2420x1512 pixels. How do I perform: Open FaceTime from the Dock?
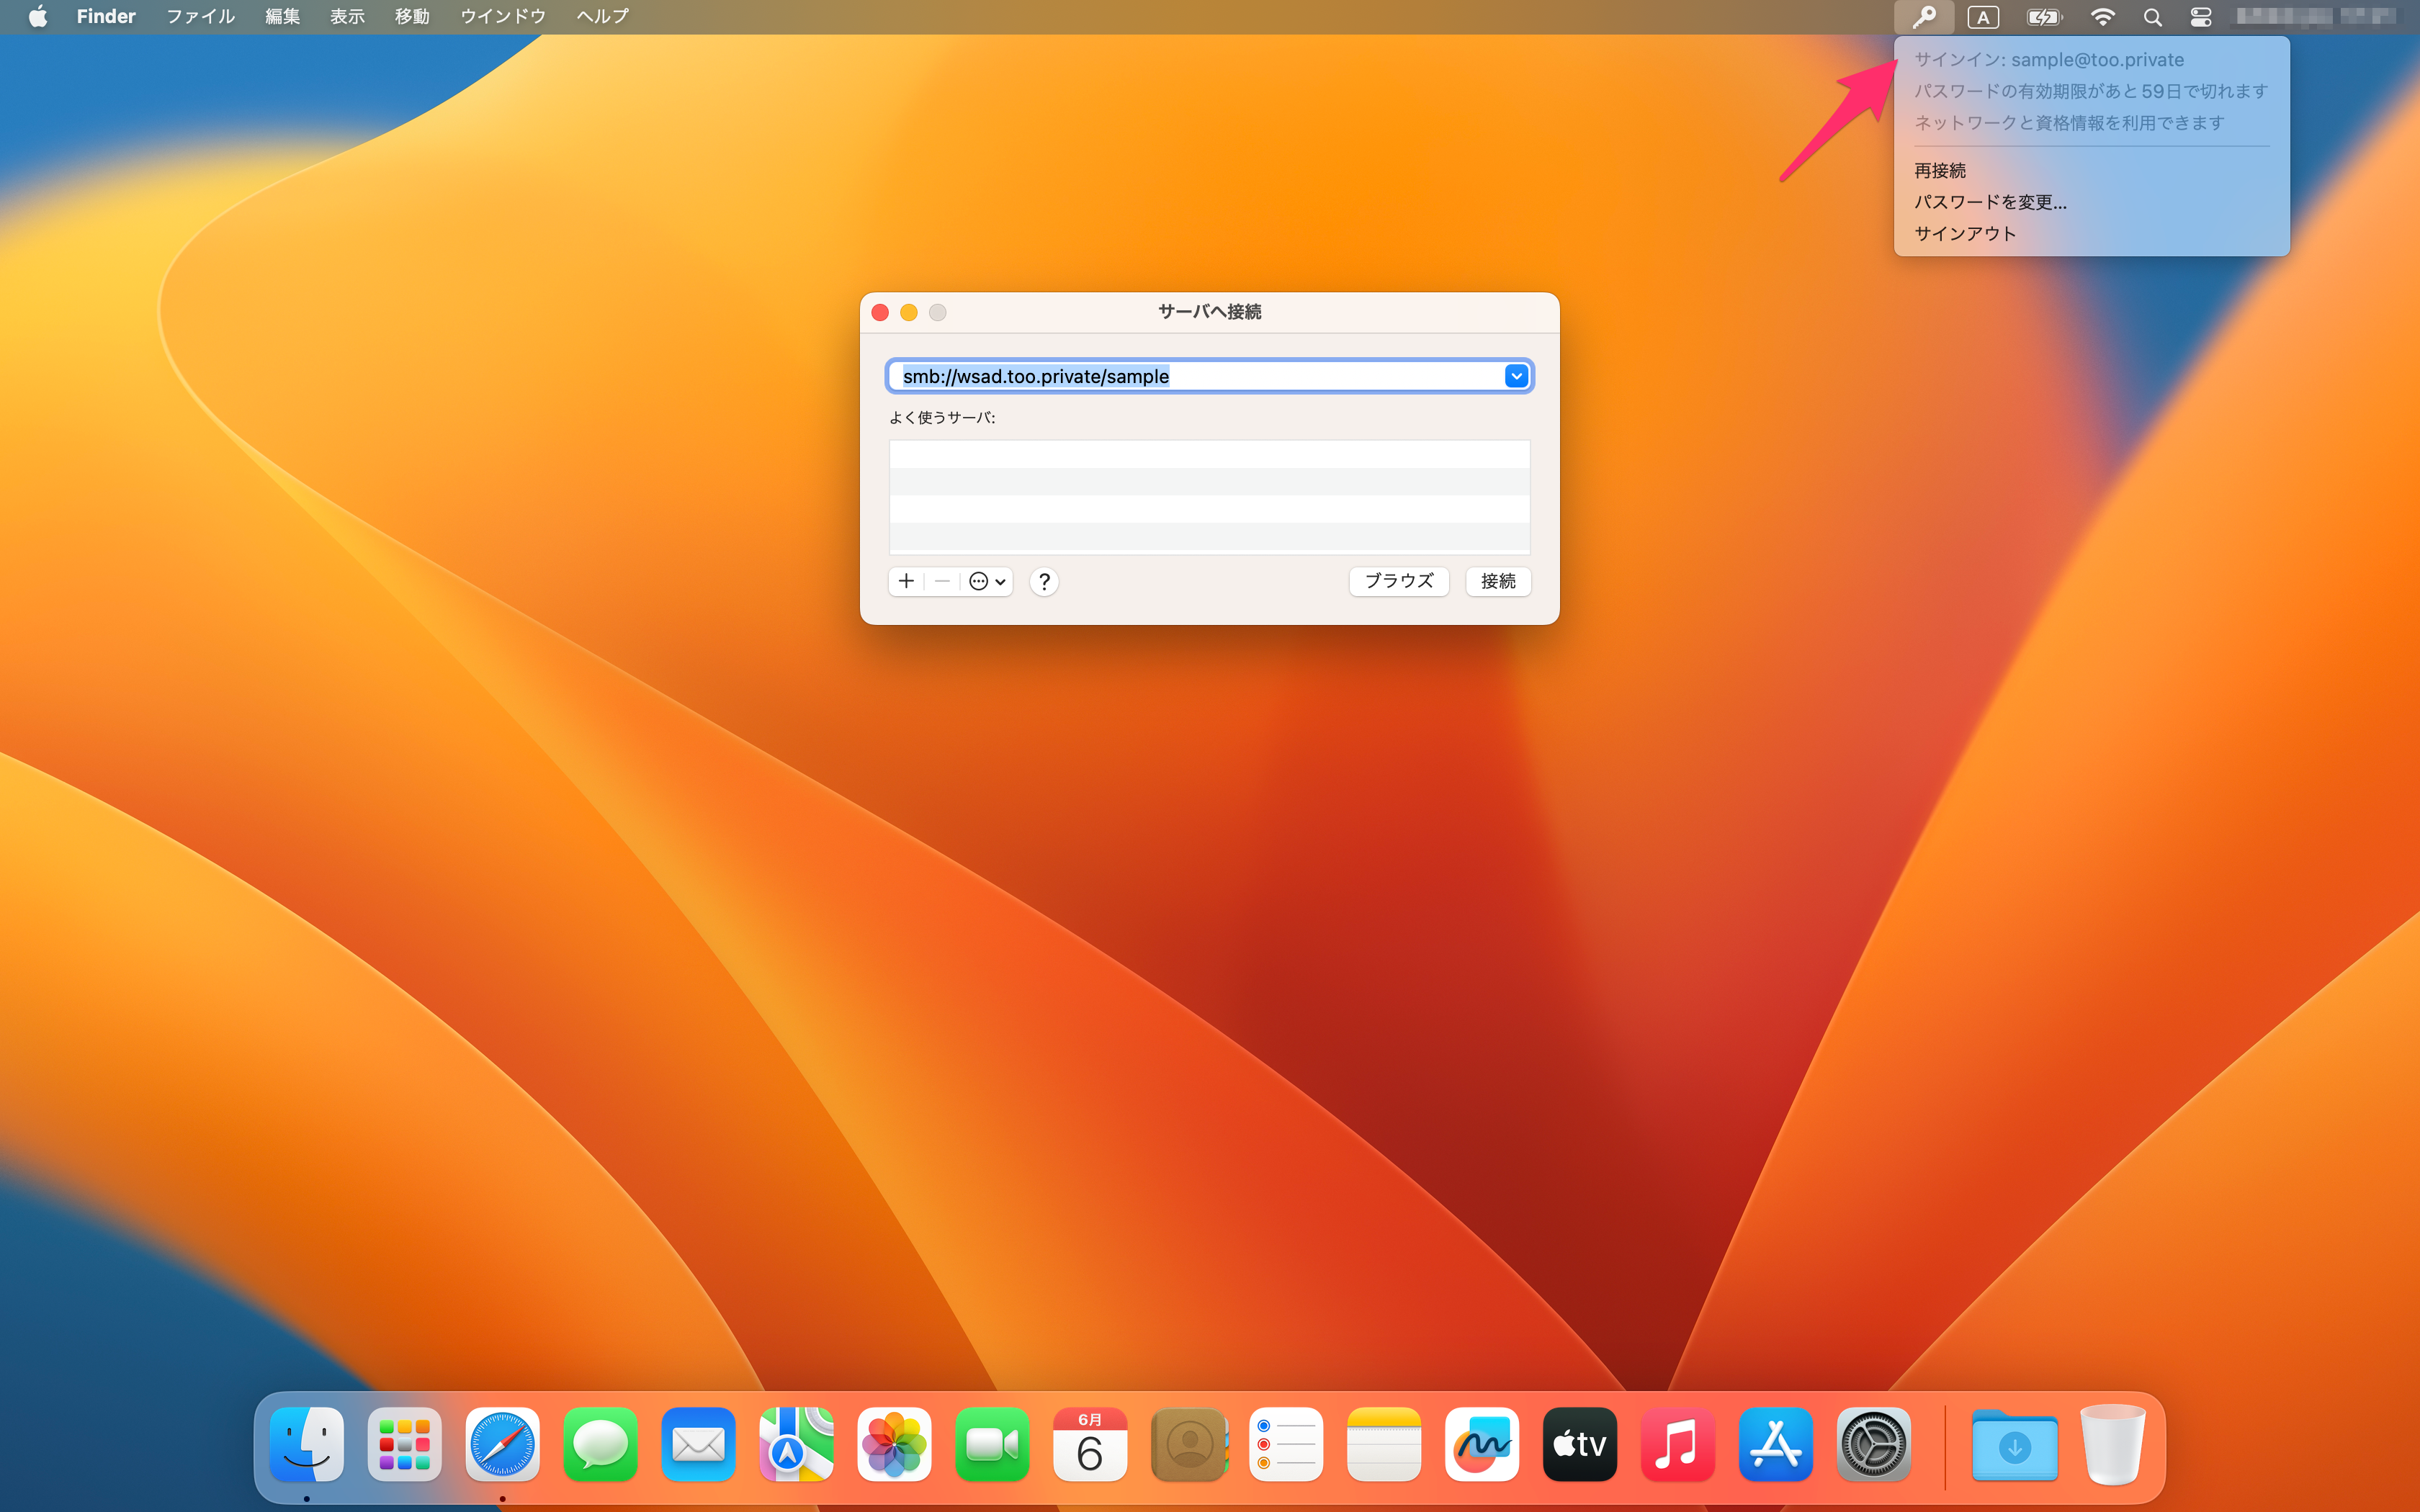(x=993, y=1444)
